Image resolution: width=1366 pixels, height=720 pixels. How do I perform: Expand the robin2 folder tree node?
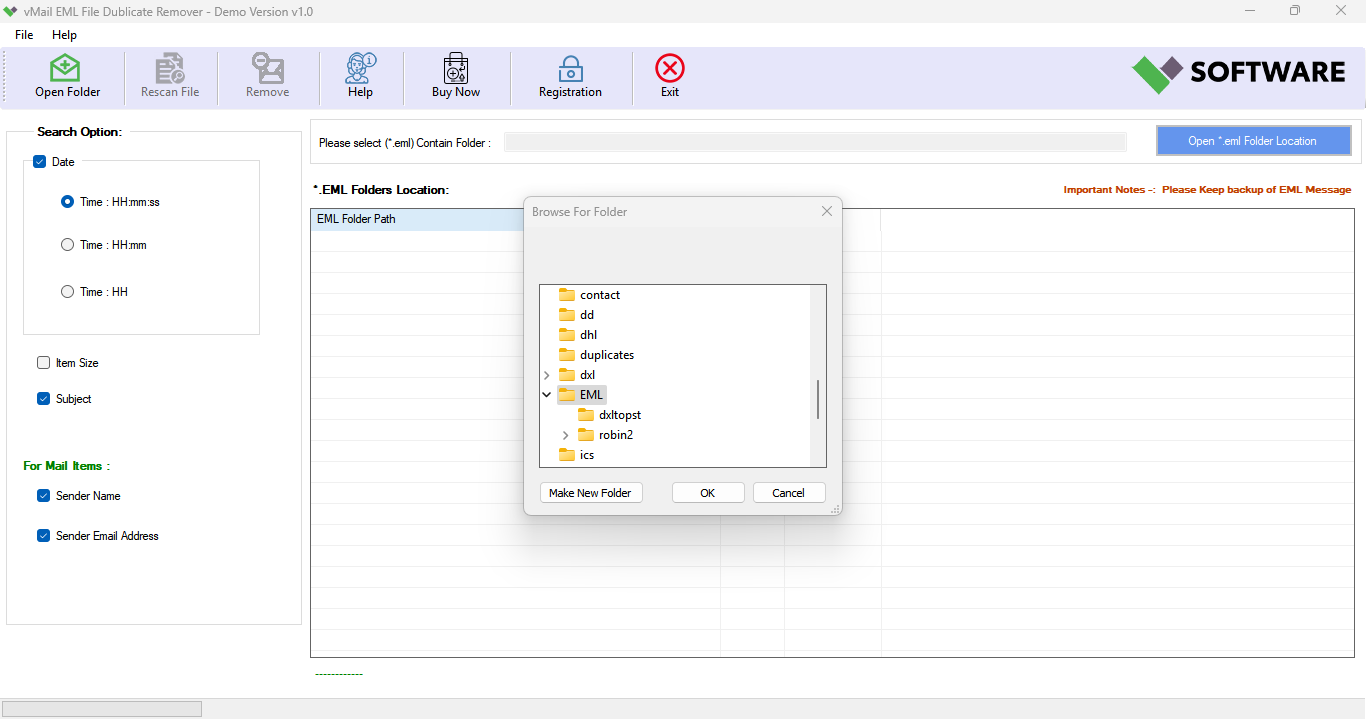pos(565,435)
